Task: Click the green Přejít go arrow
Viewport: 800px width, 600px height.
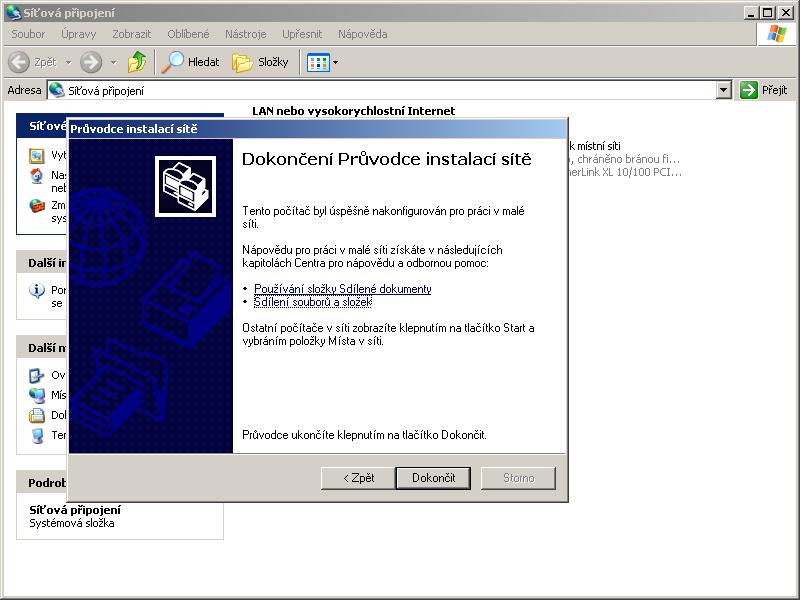Action: [749, 90]
